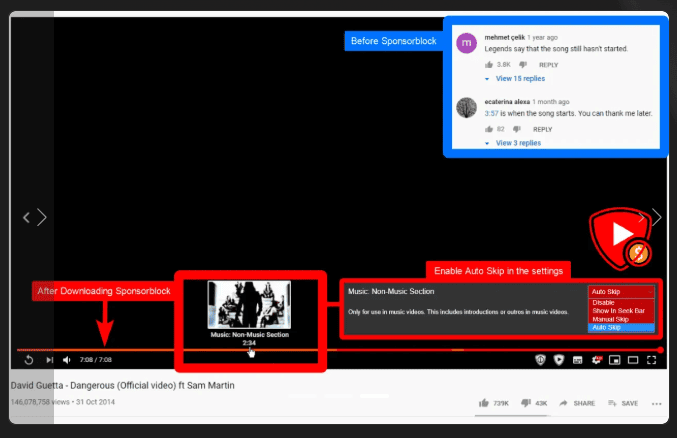Click the 7:08 / 7:08 time display
The height and width of the screenshot is (438, 677).
[95, 360]
